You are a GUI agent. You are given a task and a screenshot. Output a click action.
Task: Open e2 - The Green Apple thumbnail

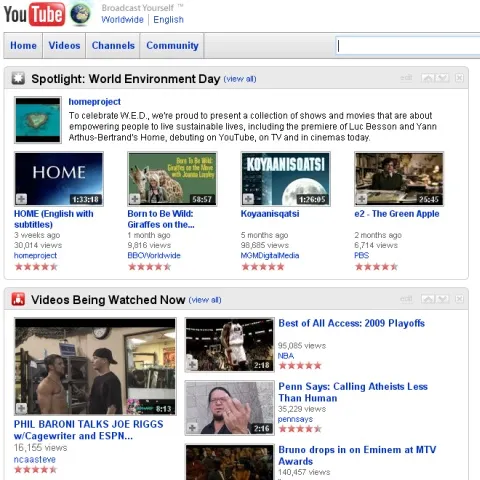pos(399,179)
